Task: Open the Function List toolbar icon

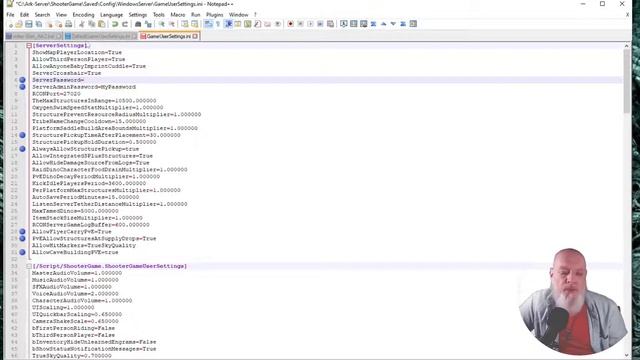Action: 257,24
